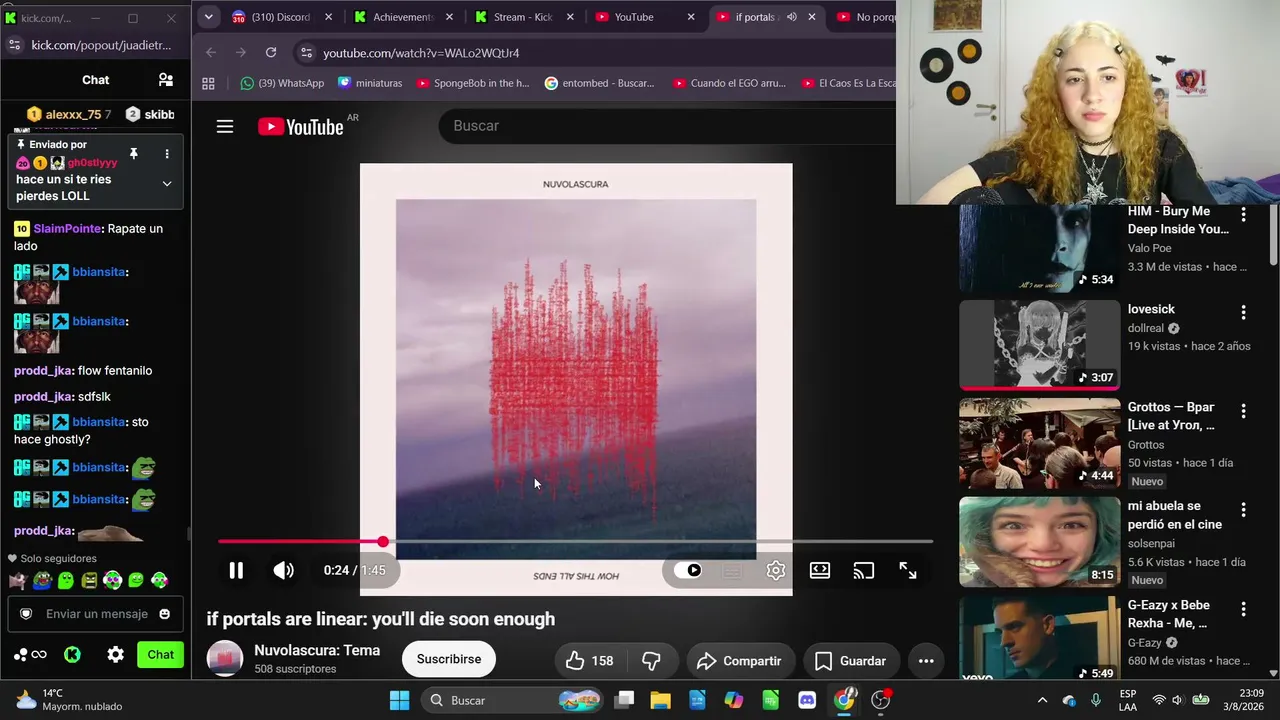Go to YouTube home via logo
Viewport: 1280px width, 720px height.
tap(301, 126)
